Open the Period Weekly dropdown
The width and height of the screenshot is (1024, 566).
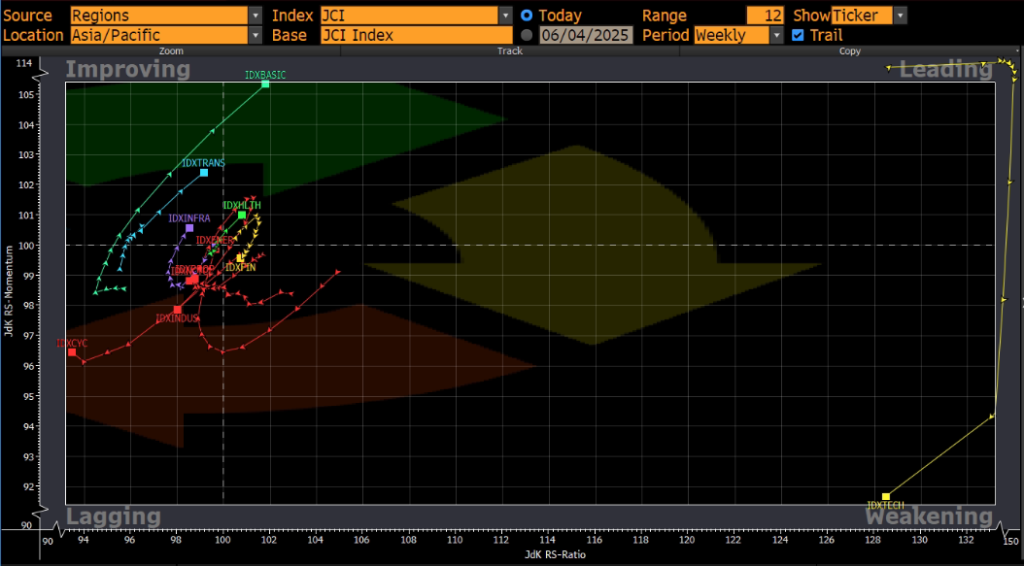[776, 35]
